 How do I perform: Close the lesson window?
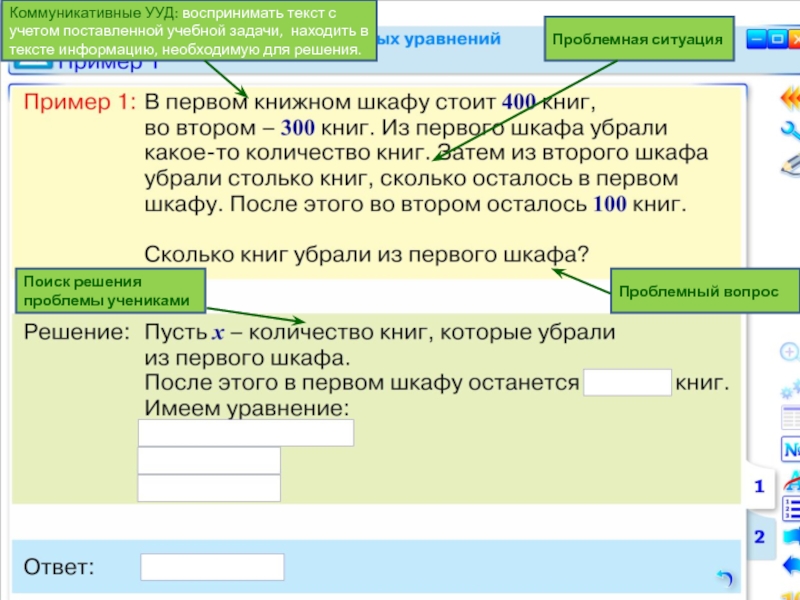coord(794,39)
